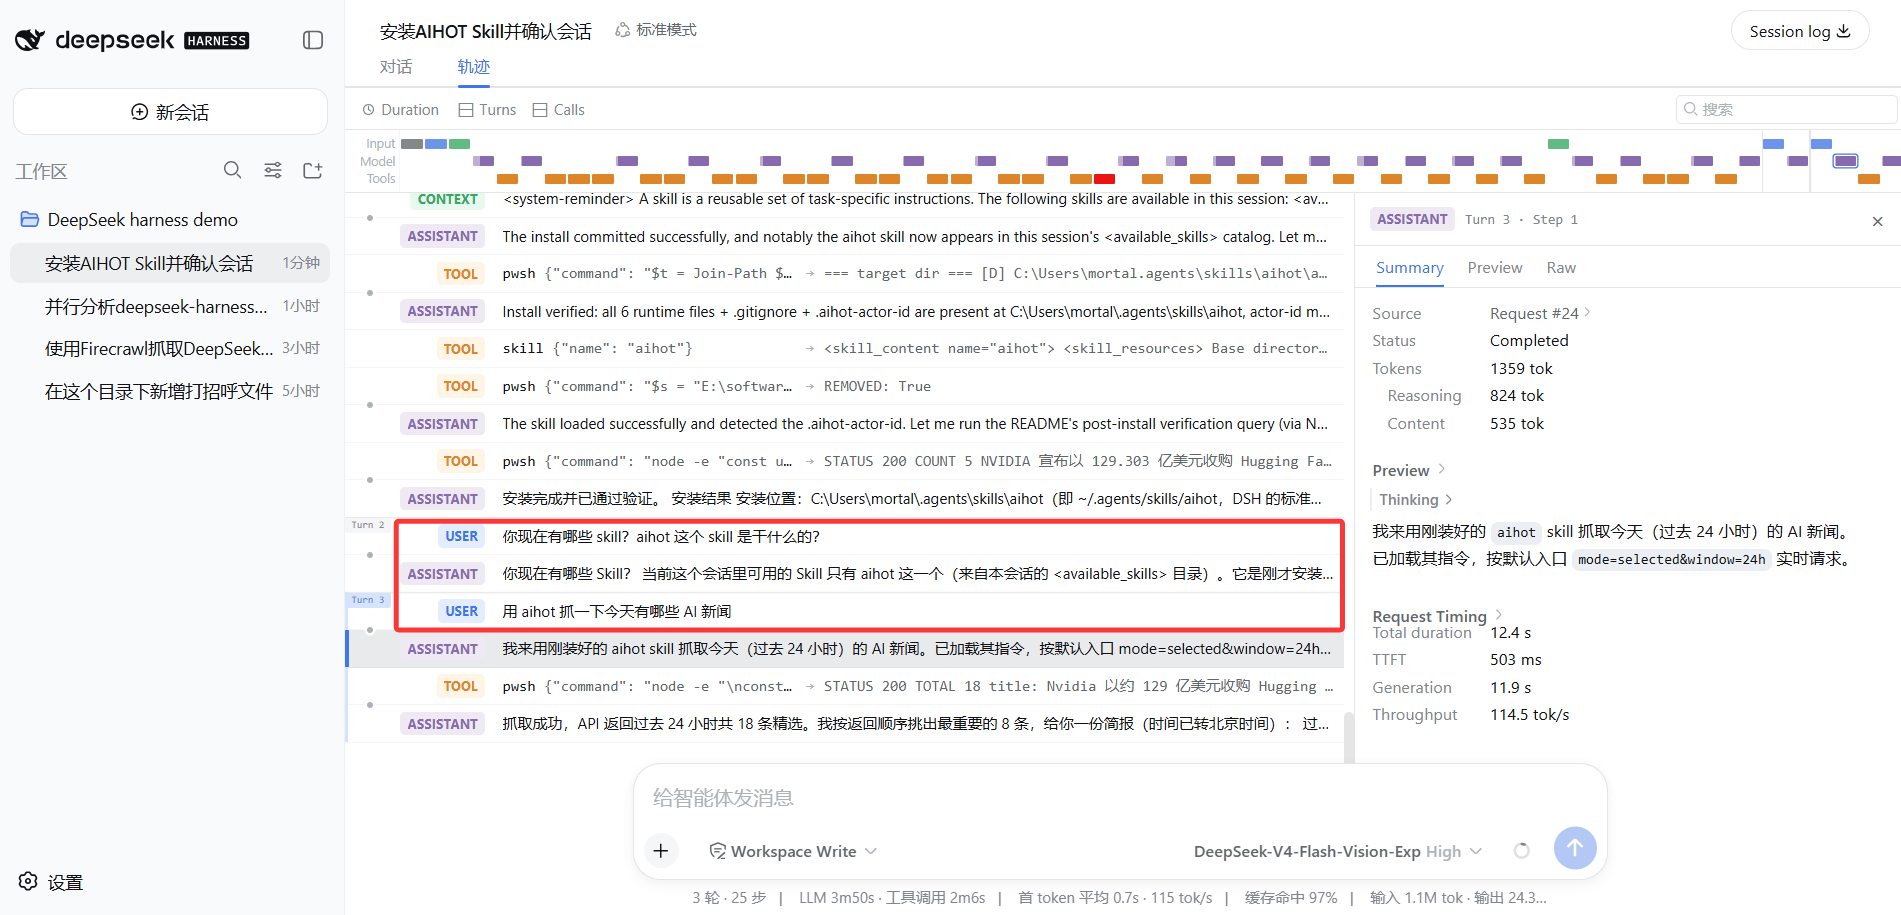Collapse the sidebar panel icon
This screenshot has width=1901, height=915.
pyautogui.click(x=313, y=40)
